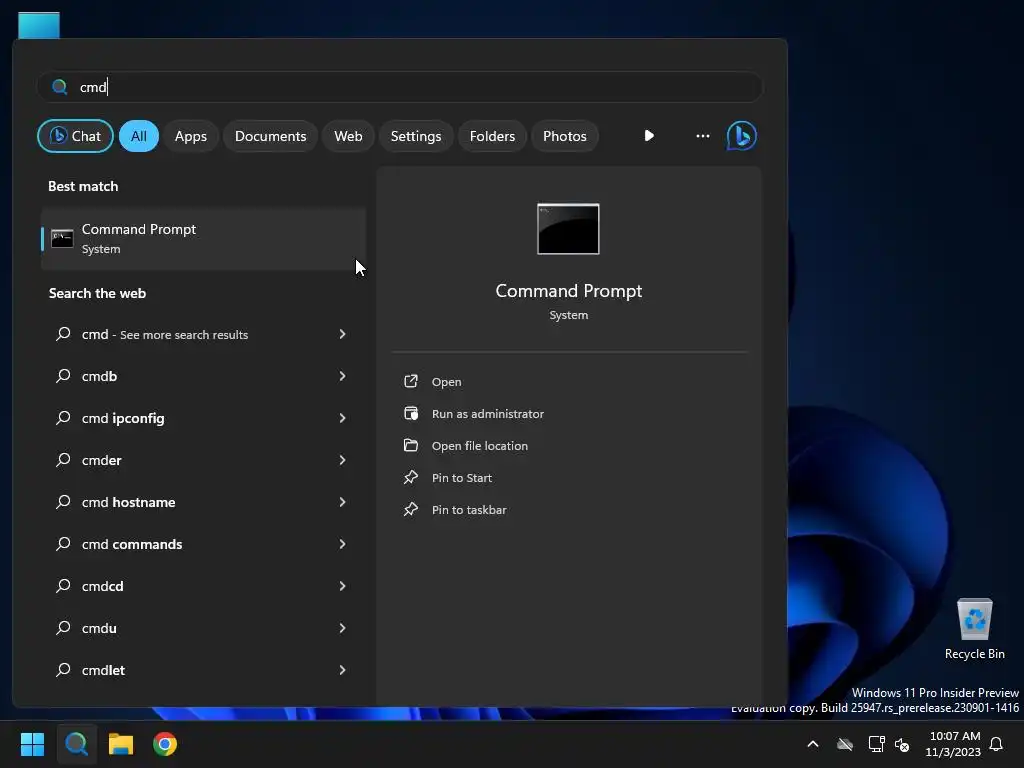Image resolution: width=1024 pixels, height=768 pixels.
Task: Filter results by Photos
Action: coord(565,136)
